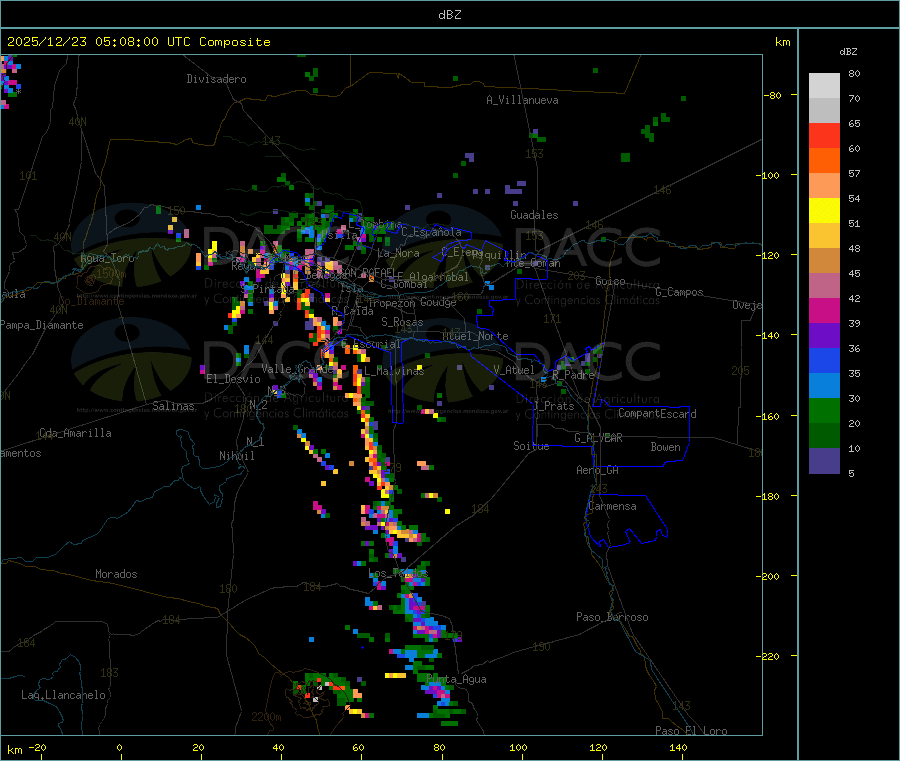Click the El_Desvio map label
Image resolution: width=900 pixels, height=761 pixels.
pos(234,379)
